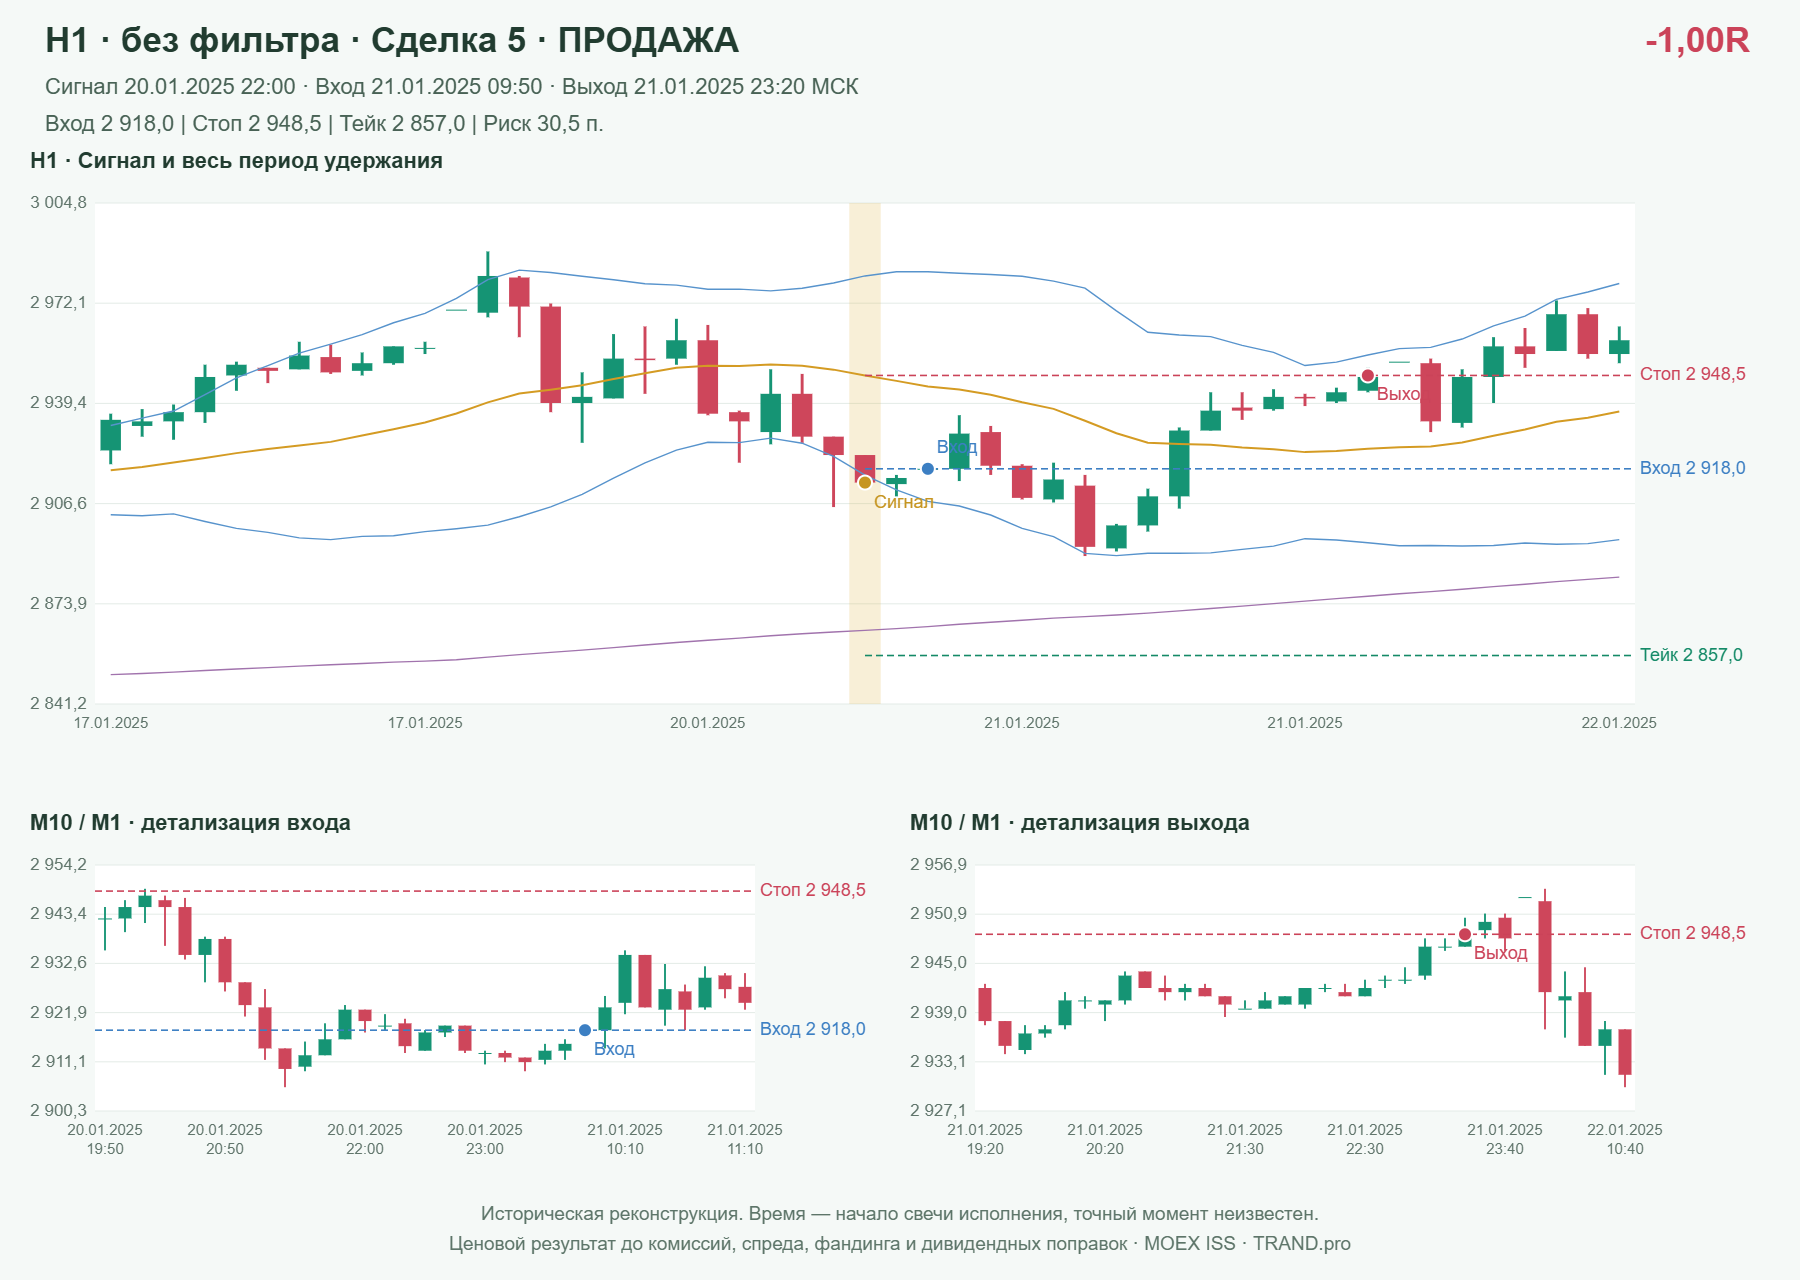Image resolution: width=1800 pixels, height=1280 pixels.
Task: Click the '21.01.2025 10:10' axis label
Action: (625, 1139)
